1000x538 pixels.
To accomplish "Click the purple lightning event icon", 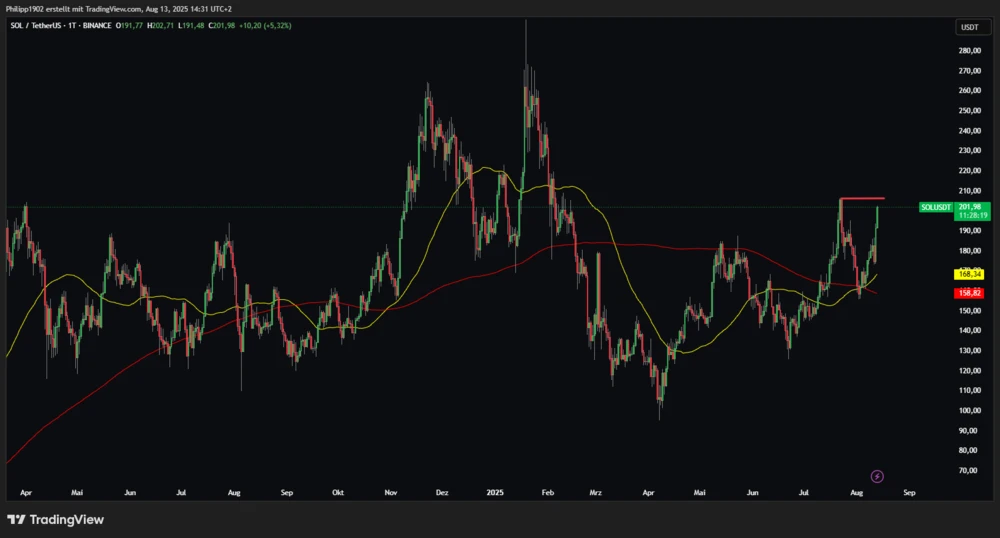I will 878,476.
